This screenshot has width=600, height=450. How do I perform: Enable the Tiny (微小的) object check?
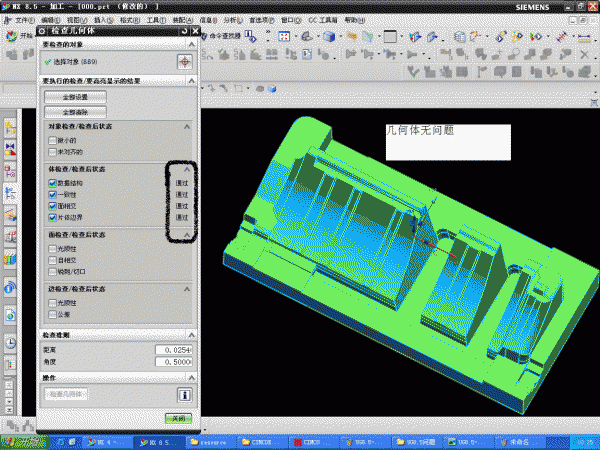[53, 140]
